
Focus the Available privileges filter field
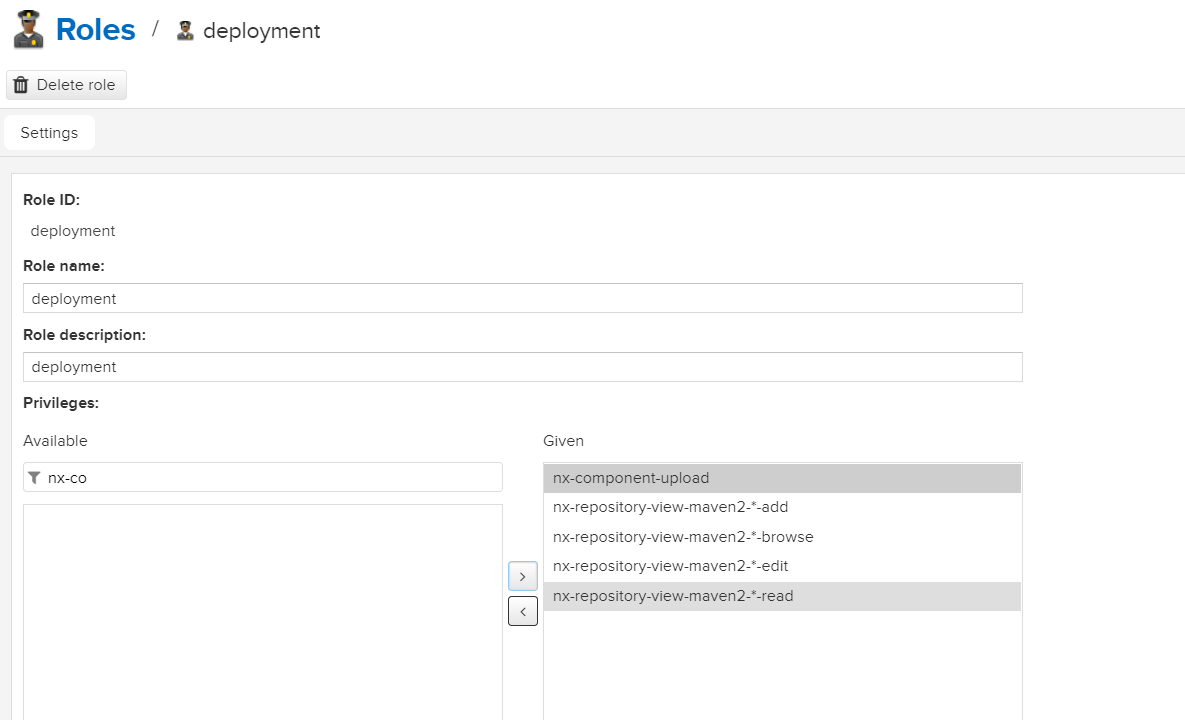pos(263,477)
